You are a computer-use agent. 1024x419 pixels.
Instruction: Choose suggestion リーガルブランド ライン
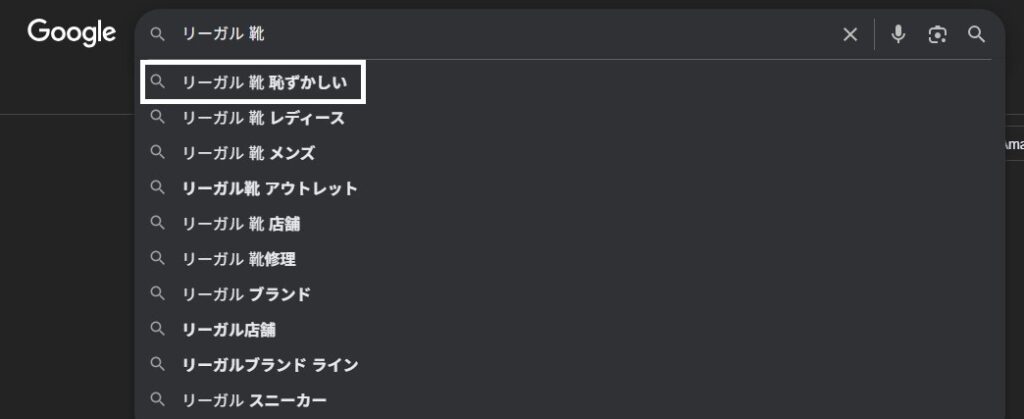point(270,365)
